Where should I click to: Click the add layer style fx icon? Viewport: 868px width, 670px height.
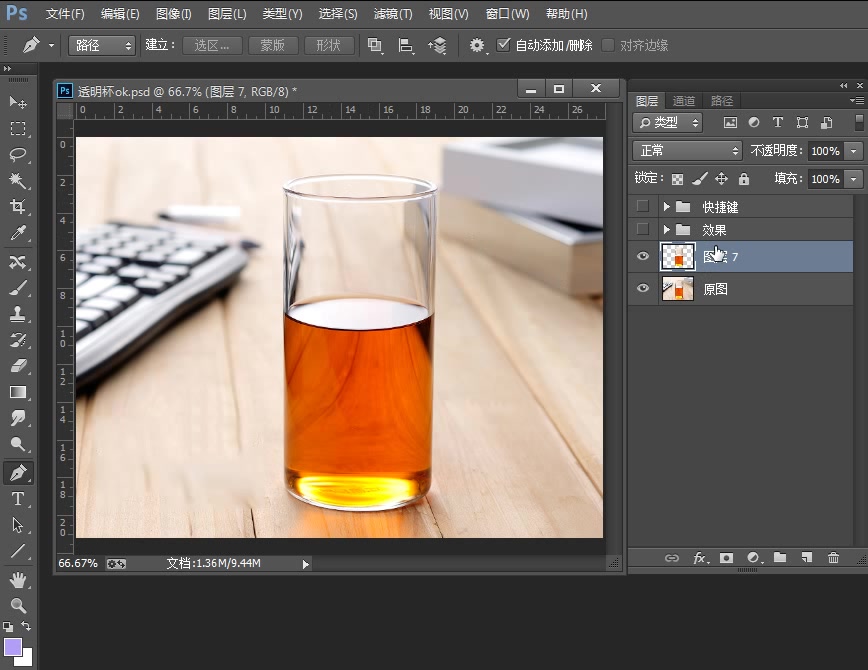tap(700, 558)
